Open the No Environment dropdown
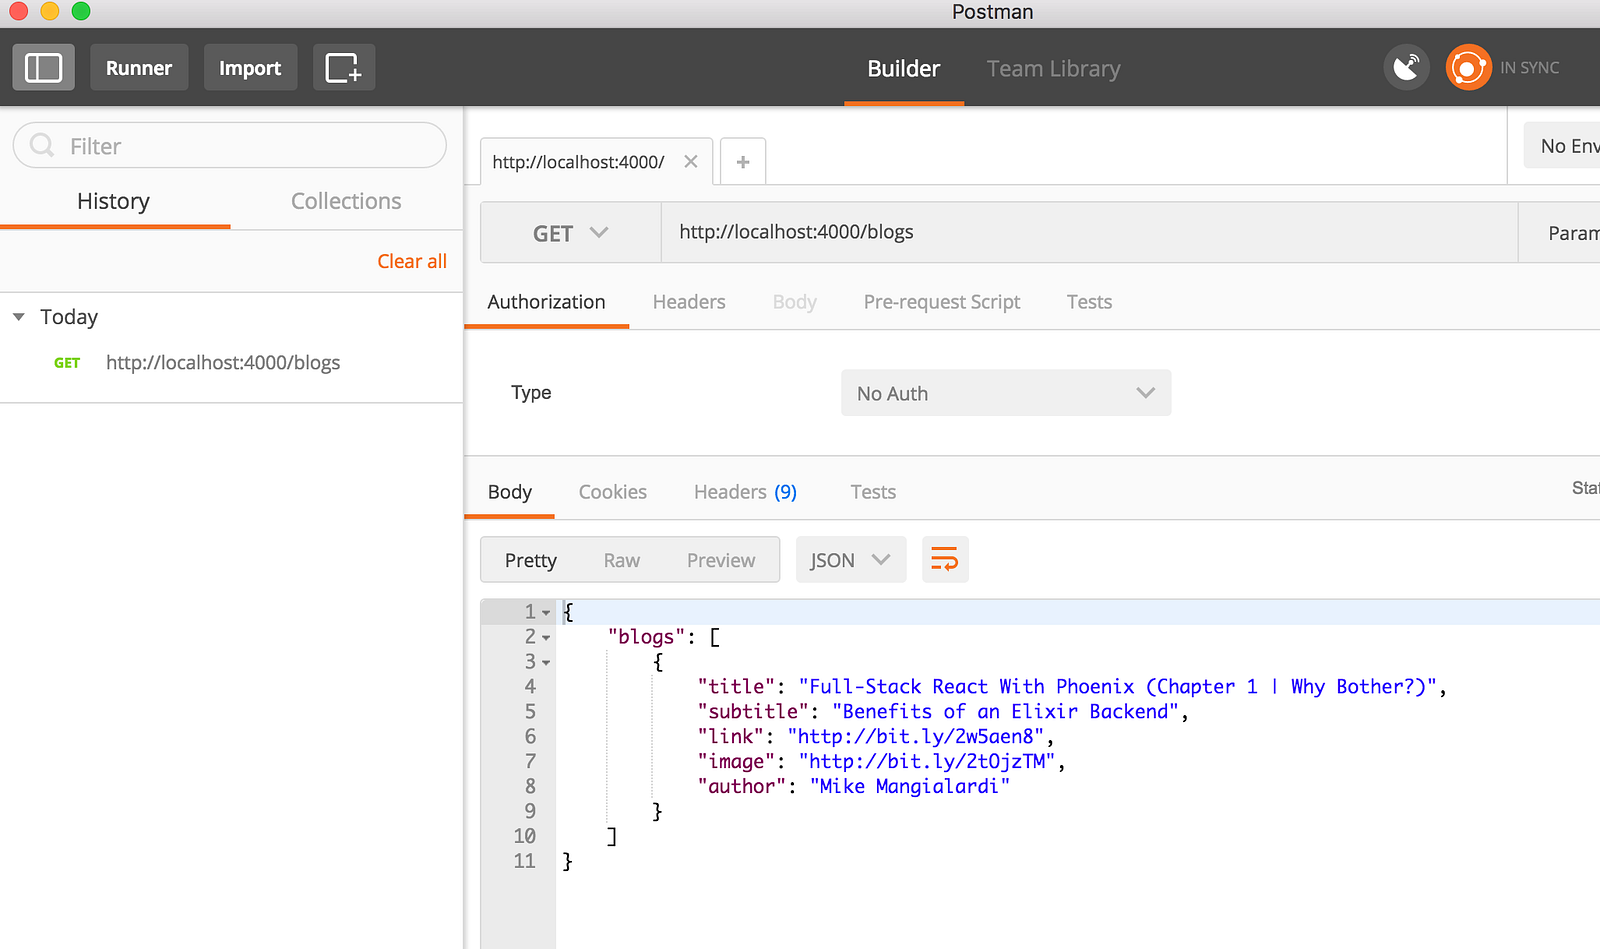The height and width of the screenshot is (949, 1600). coord(1562,146)
